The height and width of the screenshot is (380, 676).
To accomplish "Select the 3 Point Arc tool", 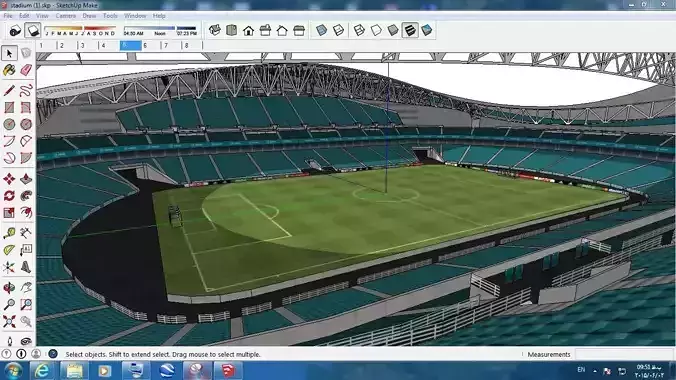I will [9, 158].
